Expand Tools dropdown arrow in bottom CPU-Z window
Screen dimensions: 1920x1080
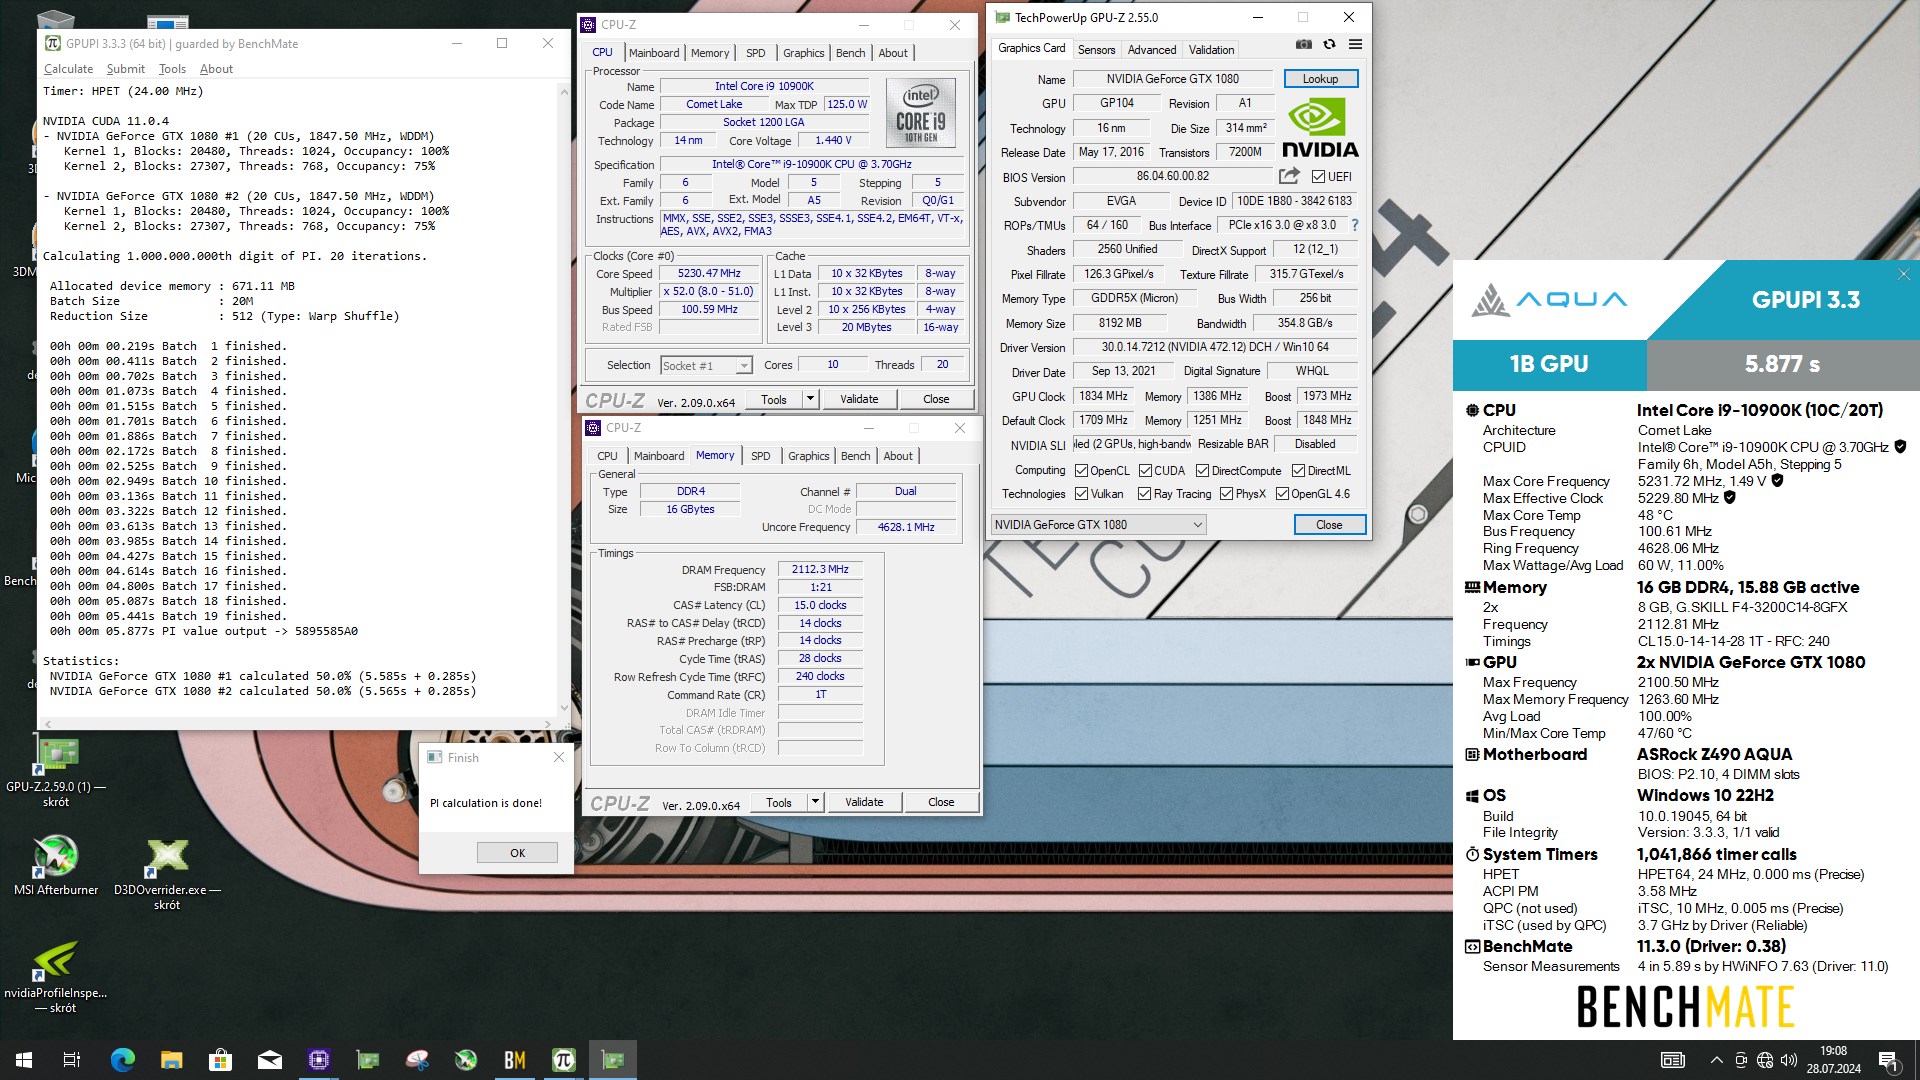click(x=816, y=803)
